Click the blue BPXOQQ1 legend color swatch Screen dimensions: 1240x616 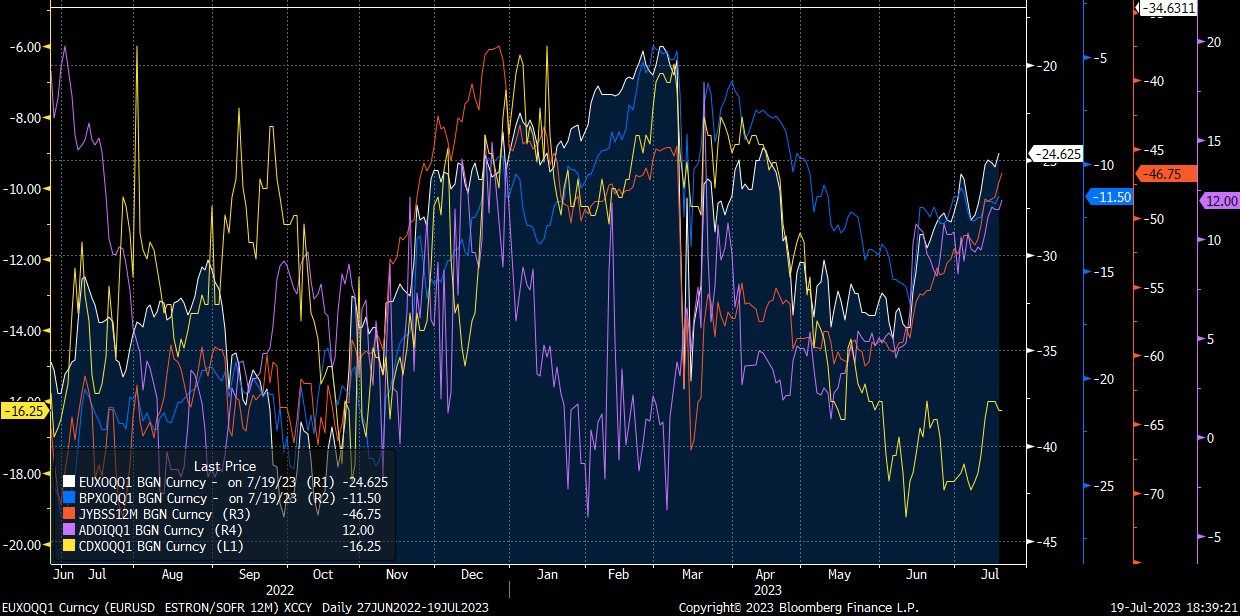pos(68,498)
